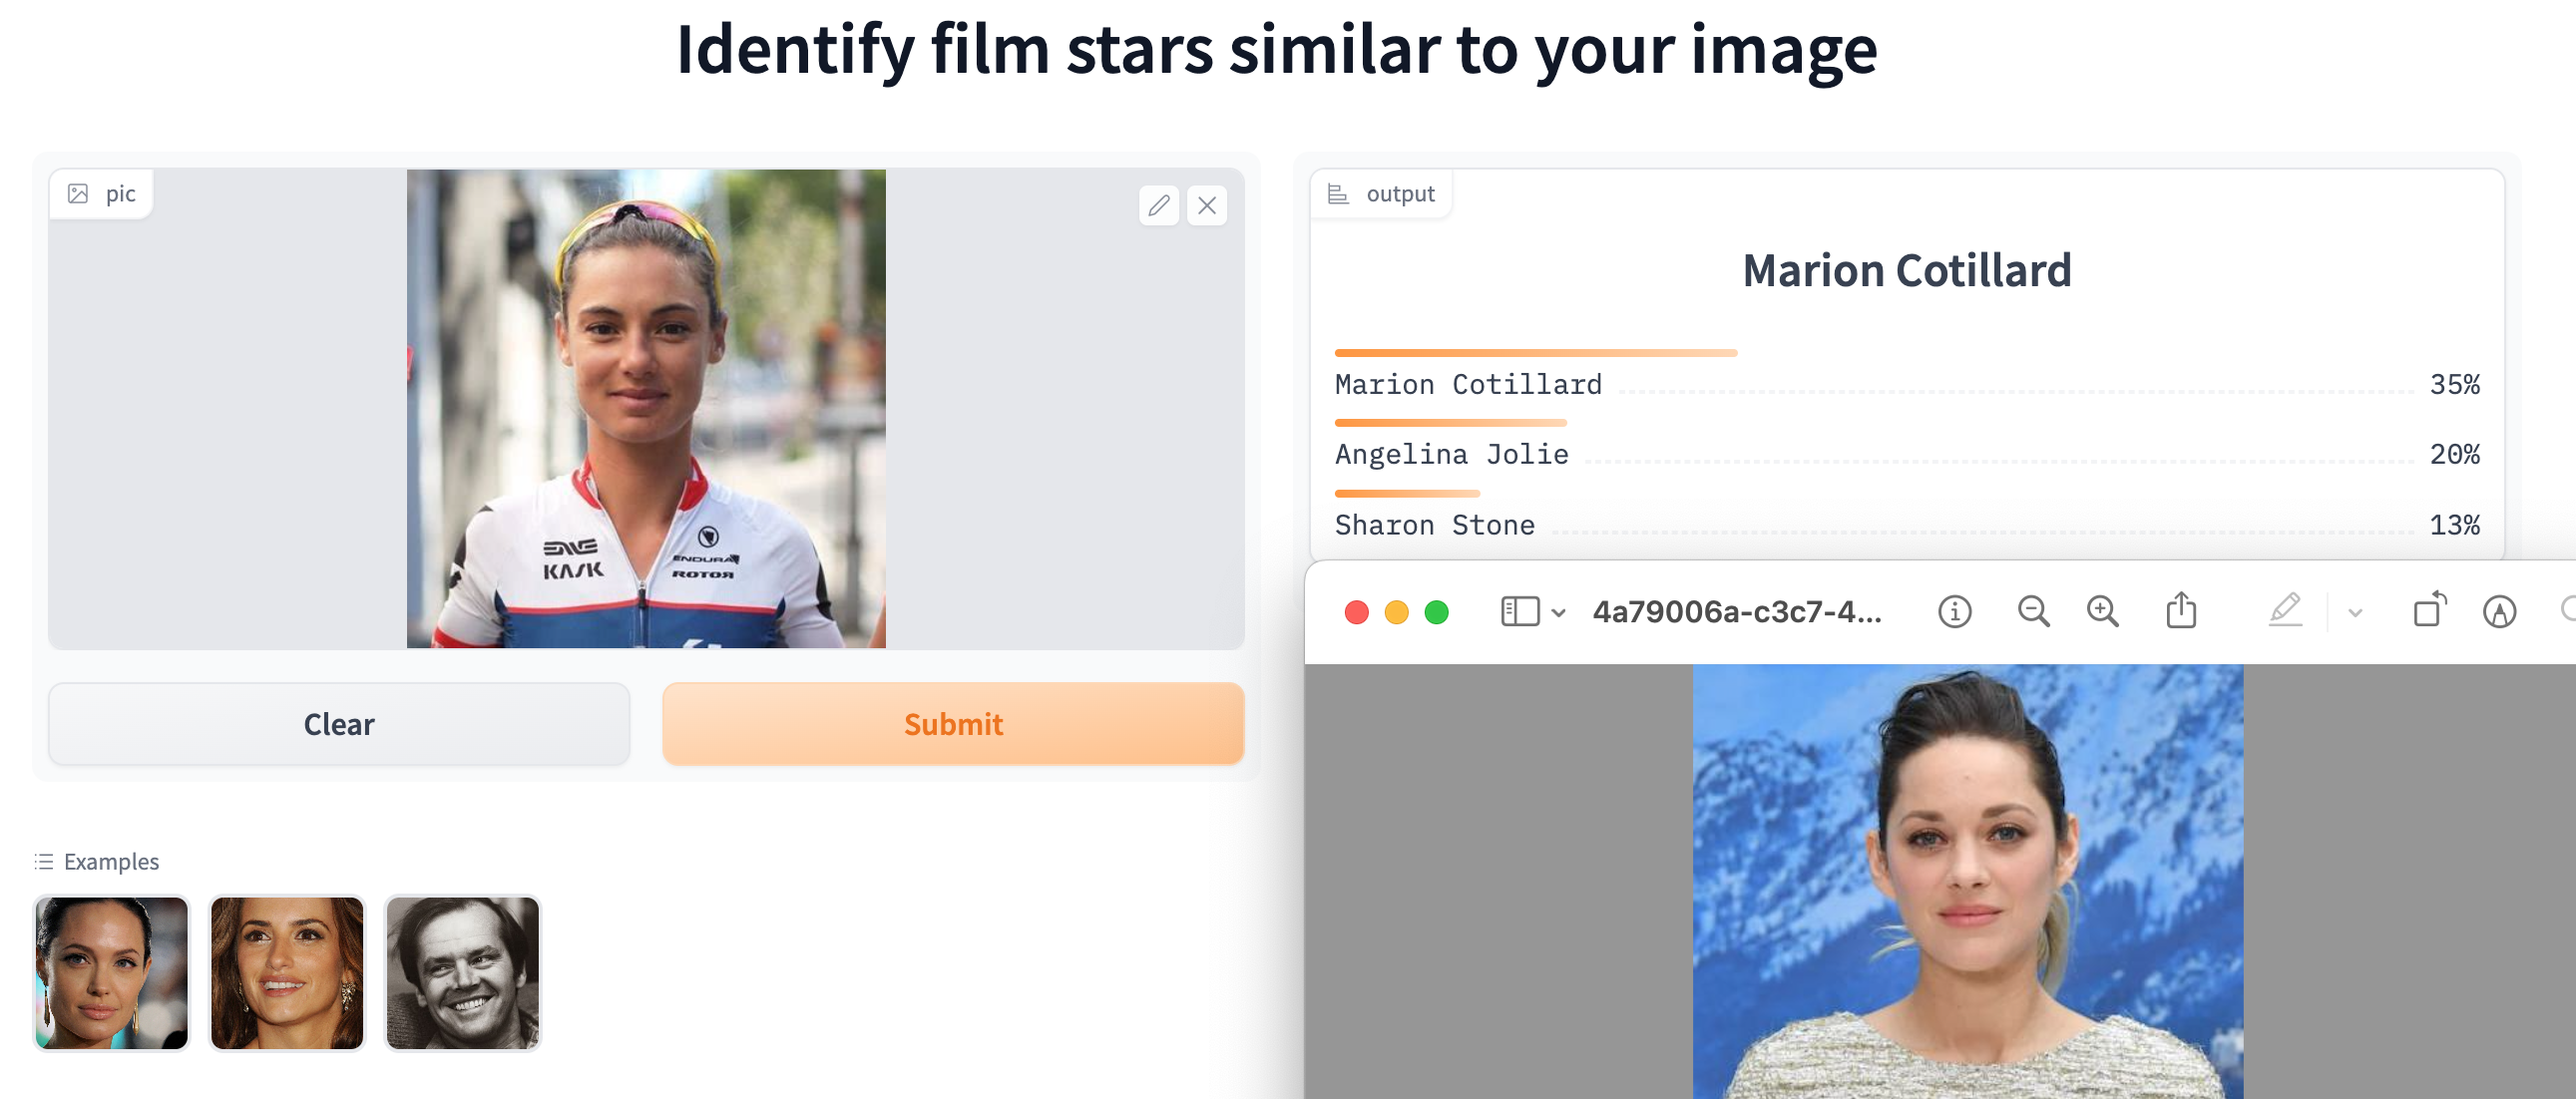Screen dimensions: 2576x1099
Task: Select Angelina Jolie example thumbnail
Action: [x=111, y=972]
